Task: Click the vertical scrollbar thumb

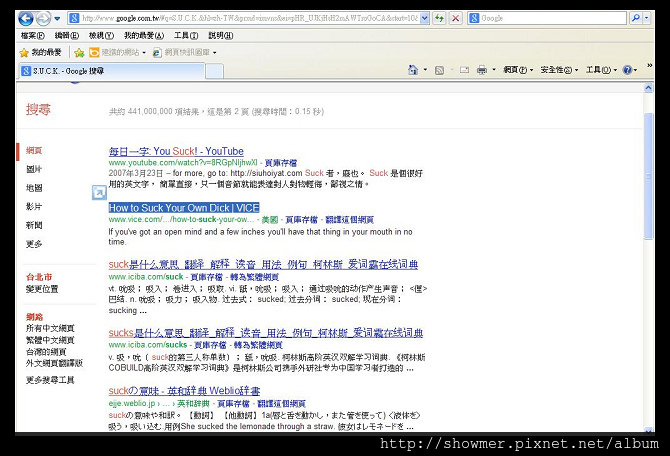Action: (x=648, y=176)
